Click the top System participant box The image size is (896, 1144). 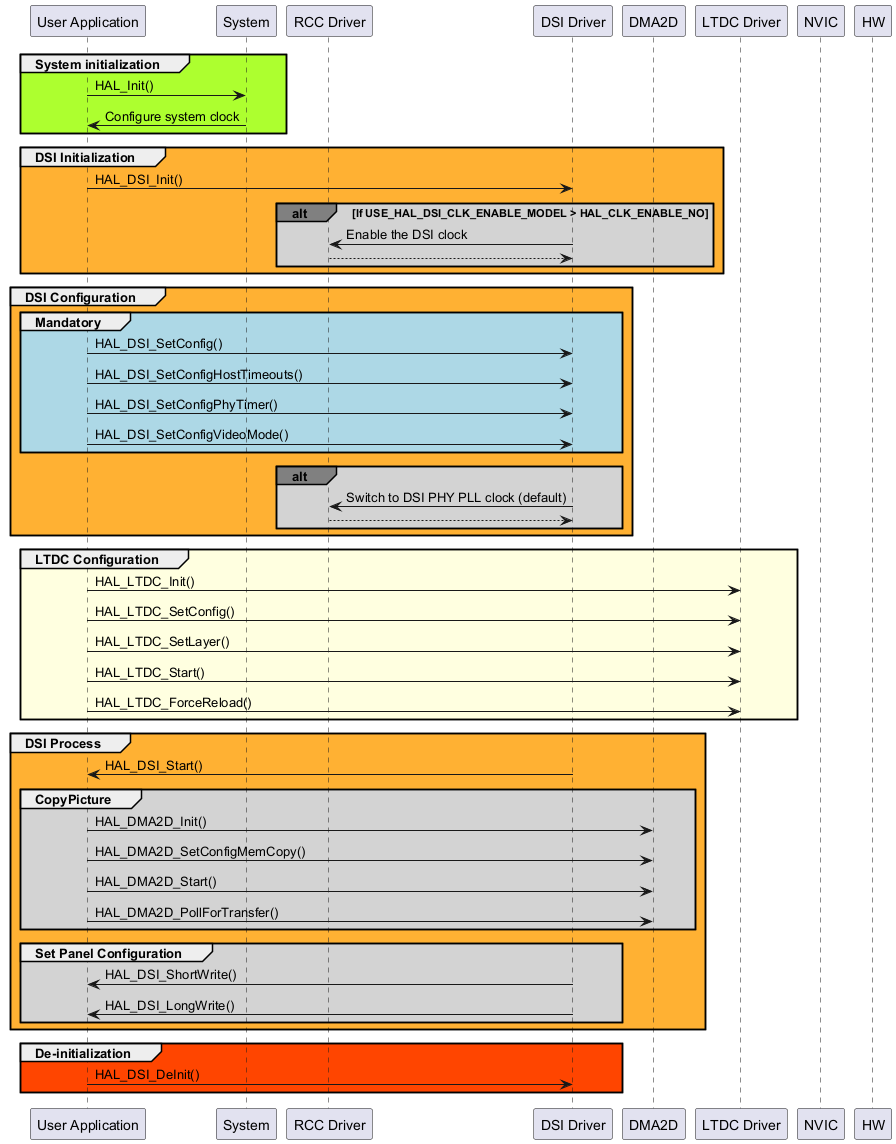point(246,21)
